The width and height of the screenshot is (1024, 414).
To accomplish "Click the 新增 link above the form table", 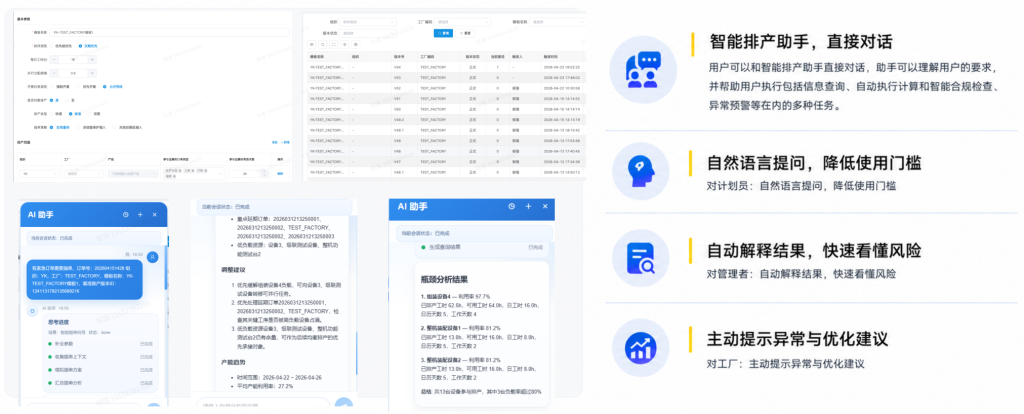I will point(285,142).
